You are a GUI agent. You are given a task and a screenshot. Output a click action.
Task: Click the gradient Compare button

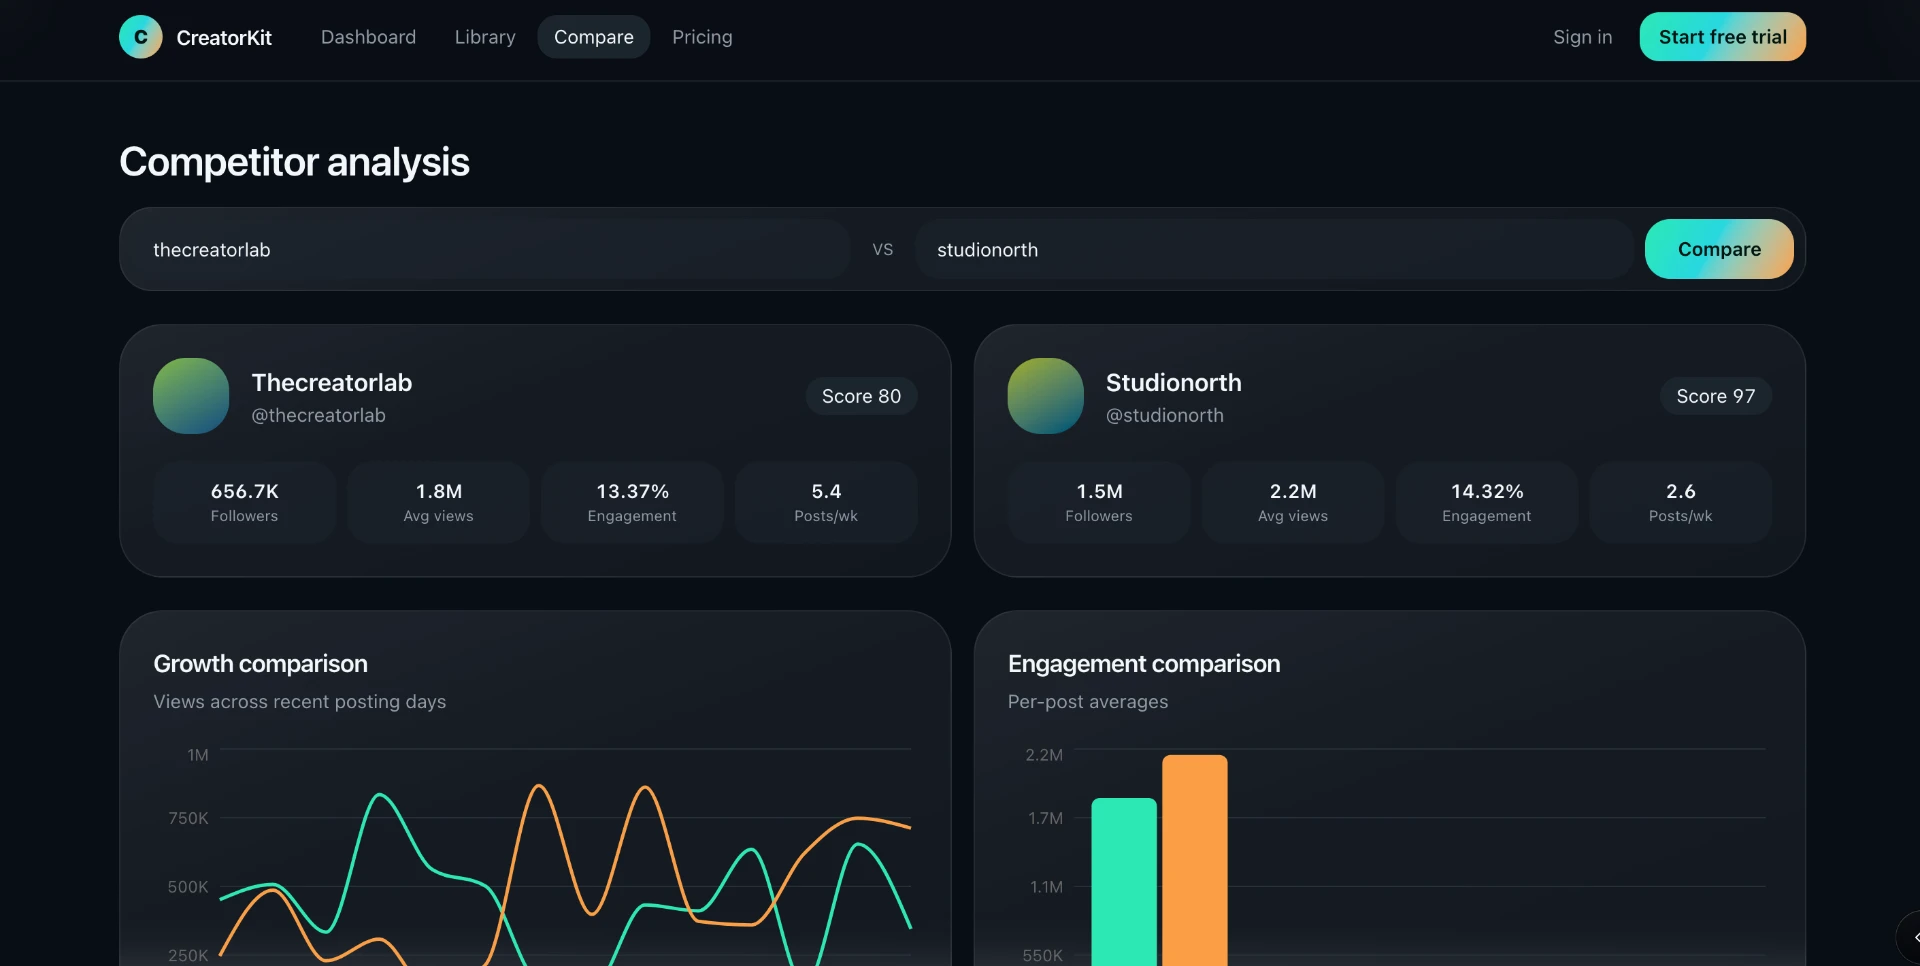tap(1719, 249)
